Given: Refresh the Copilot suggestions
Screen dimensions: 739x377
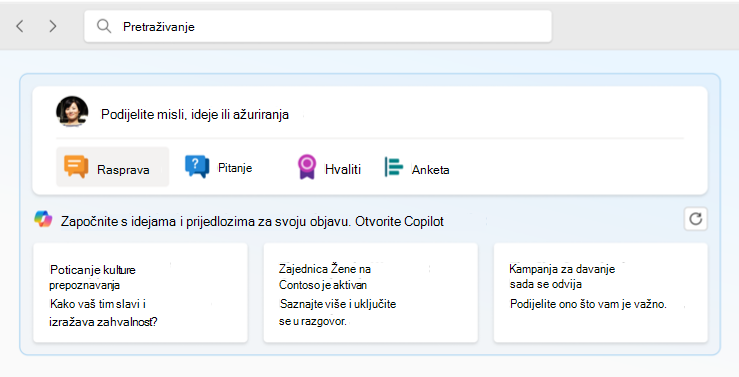Looking at the screenshot, I should [x=696, y=219].
